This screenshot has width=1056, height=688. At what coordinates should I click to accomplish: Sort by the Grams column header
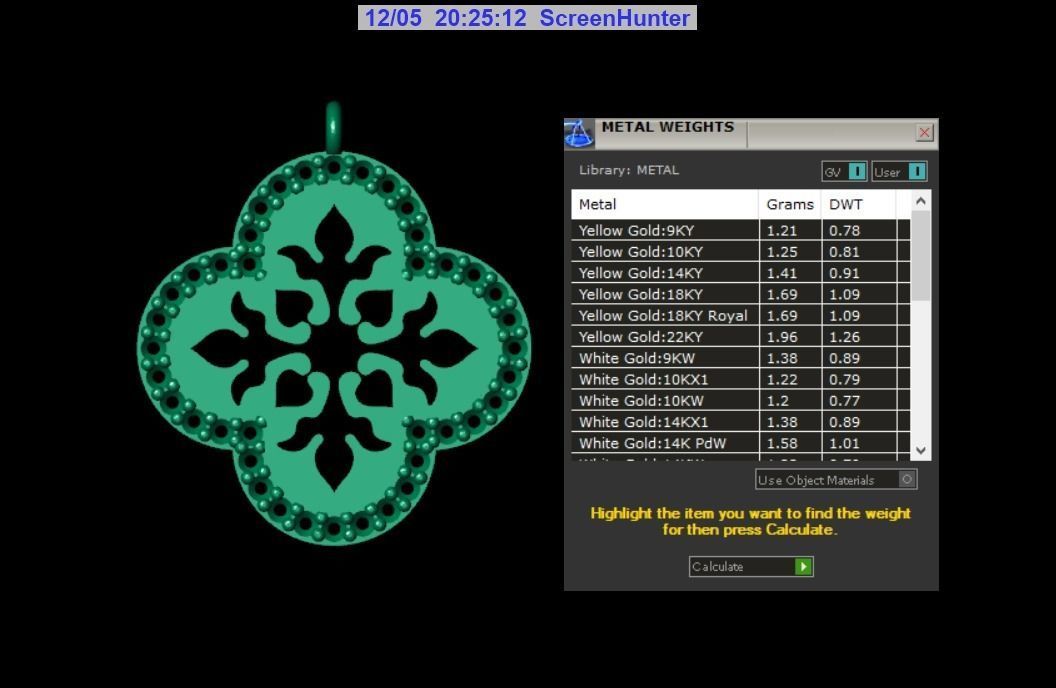[x=790, y=204]
